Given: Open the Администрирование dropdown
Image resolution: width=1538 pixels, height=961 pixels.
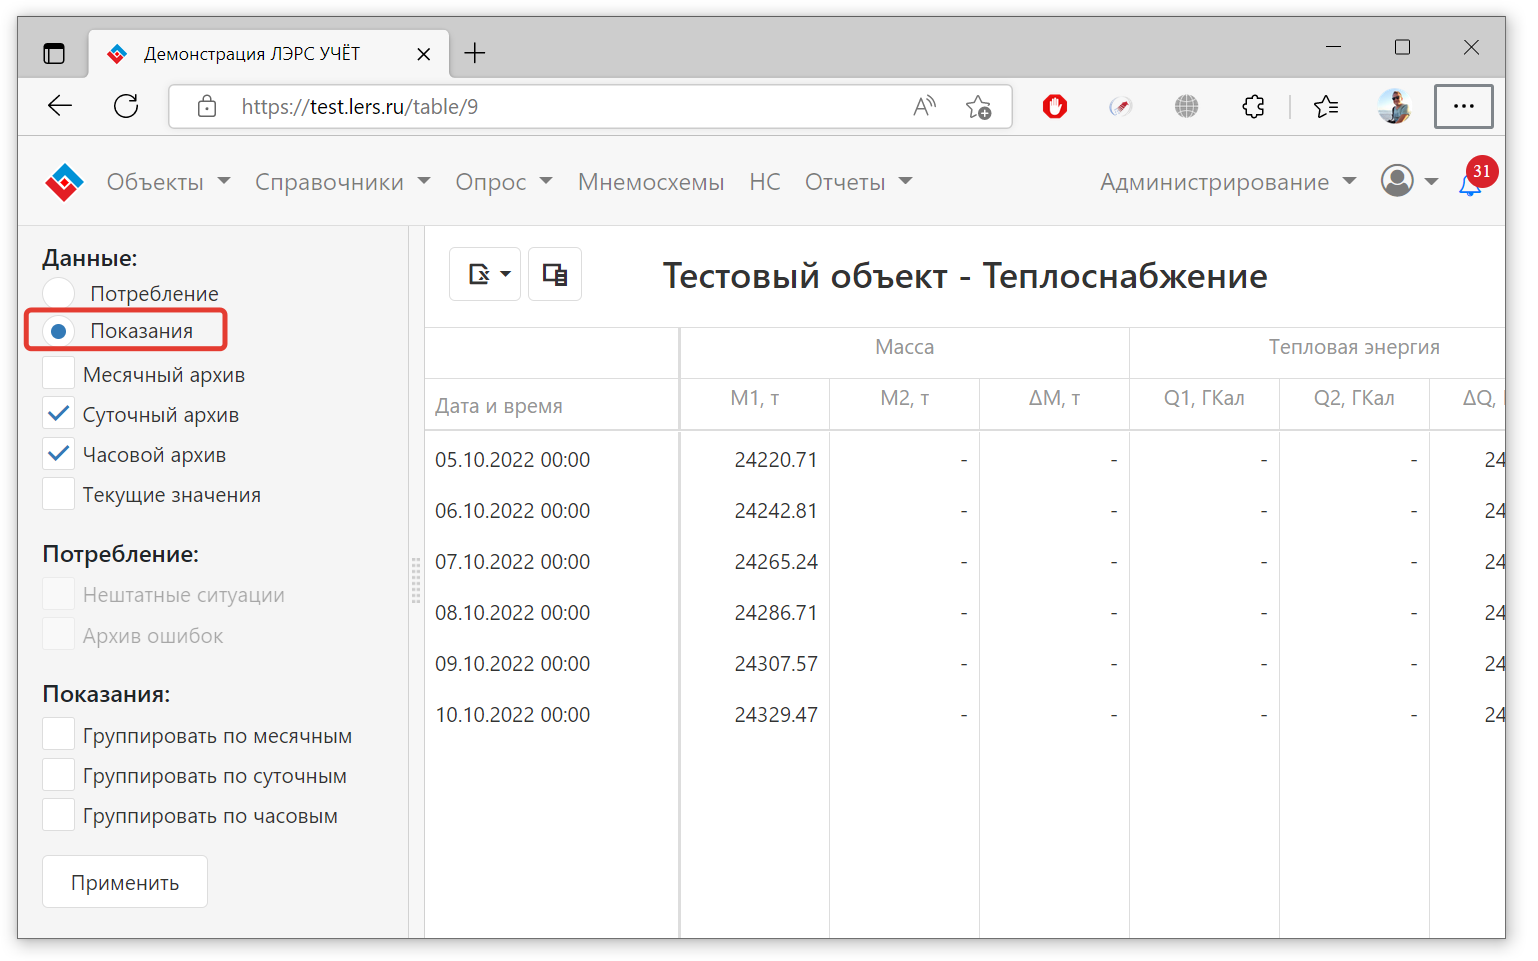Looking at the screenshot, I should pos(1227,182).
